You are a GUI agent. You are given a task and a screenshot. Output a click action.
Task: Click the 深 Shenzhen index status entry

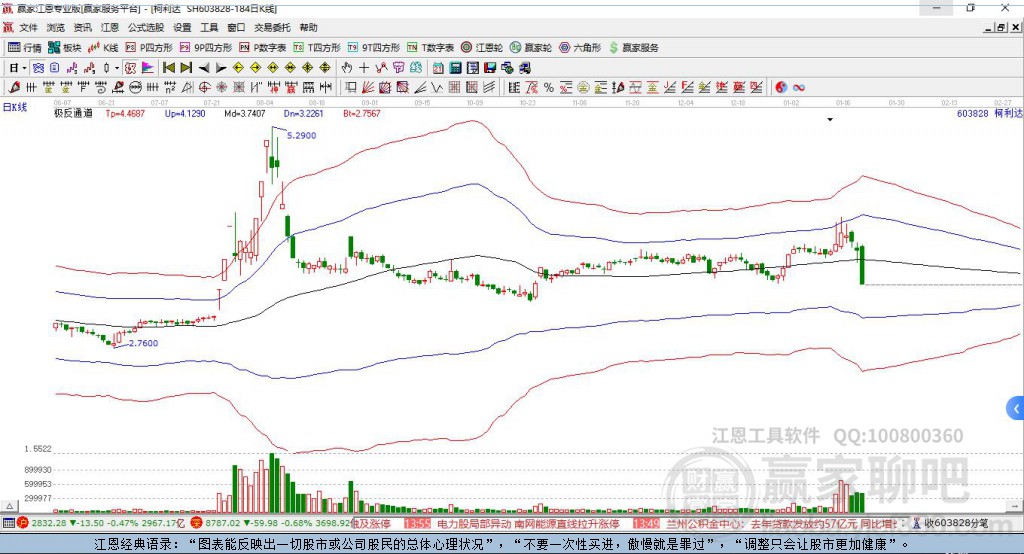(271, 523)
